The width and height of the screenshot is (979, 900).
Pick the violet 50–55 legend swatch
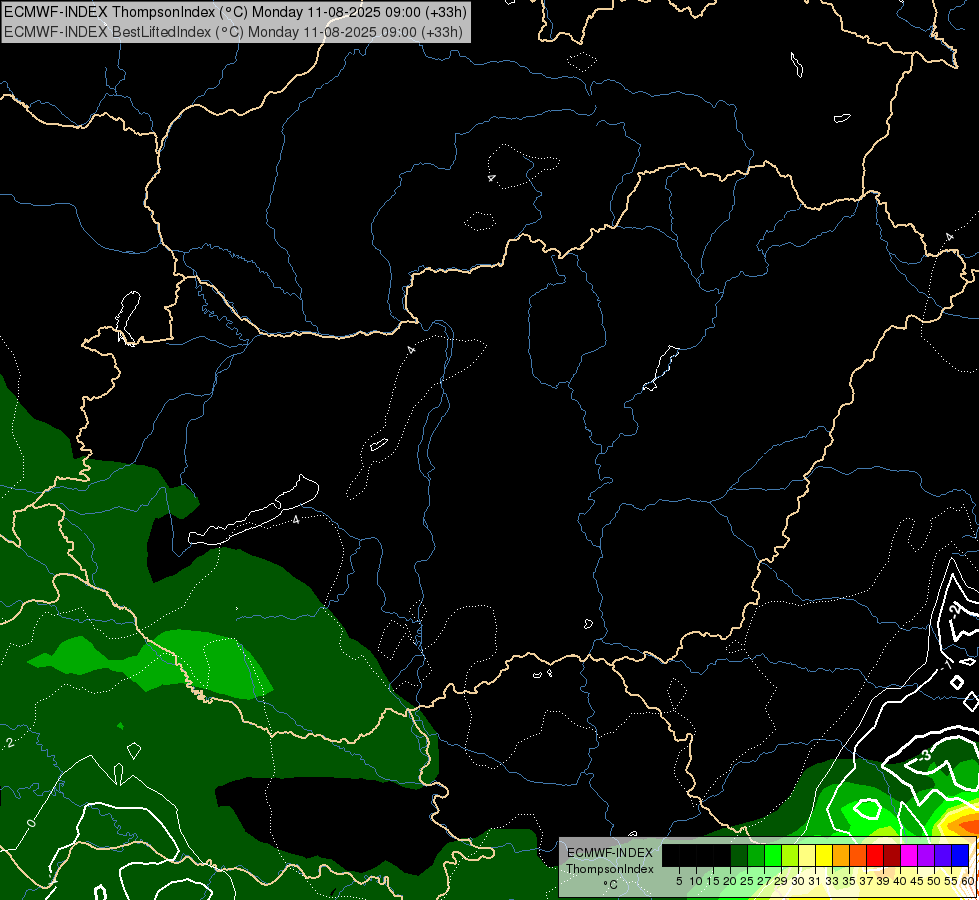(943, 855)
